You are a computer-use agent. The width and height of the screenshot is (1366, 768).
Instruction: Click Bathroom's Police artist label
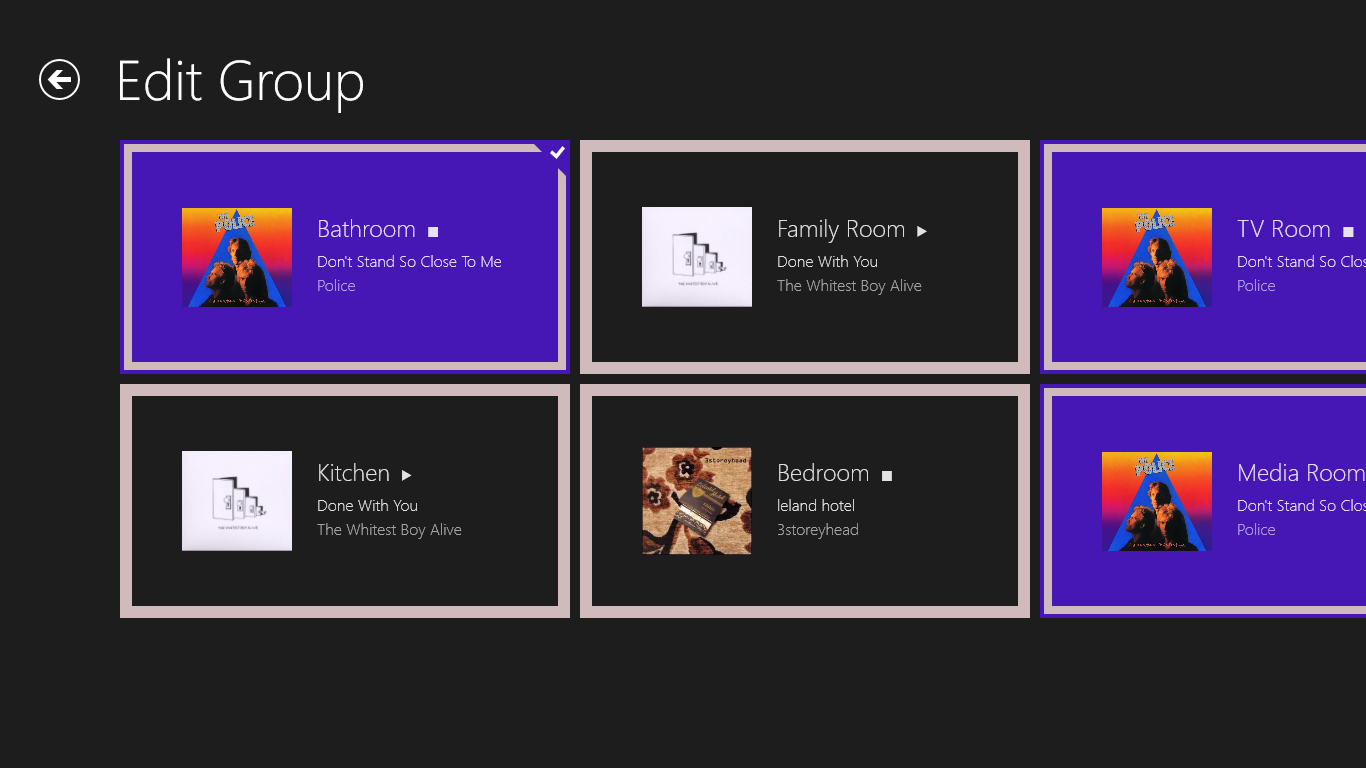[x=336, y=286]
